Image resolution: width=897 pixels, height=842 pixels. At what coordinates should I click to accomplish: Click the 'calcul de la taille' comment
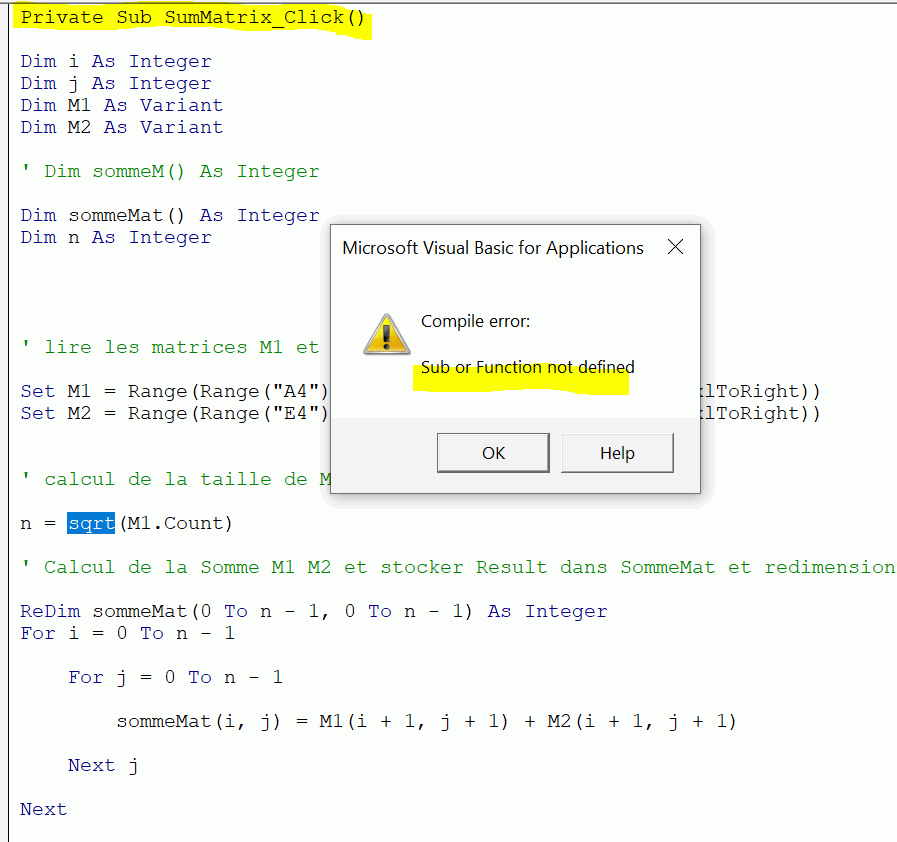pyautogui.click(x=176, y=479)
